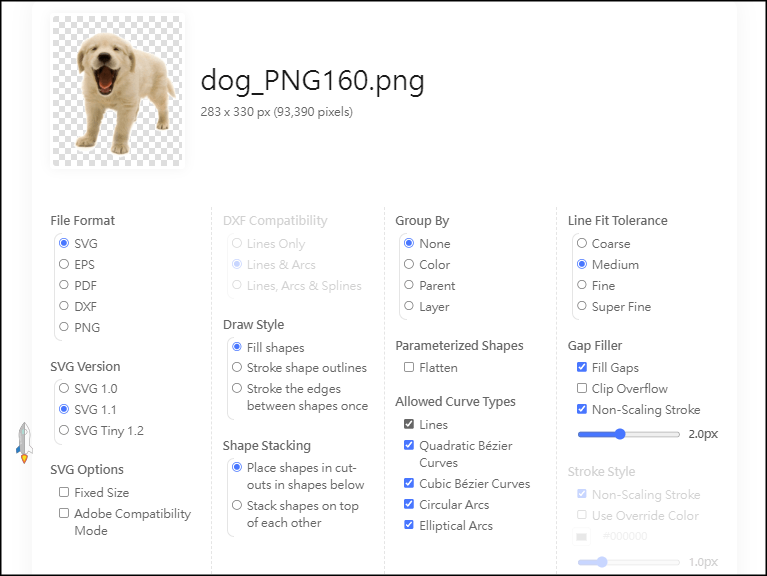767x576 pixels.
Task: Choose DXF file format
Action: tap(64, 307)
